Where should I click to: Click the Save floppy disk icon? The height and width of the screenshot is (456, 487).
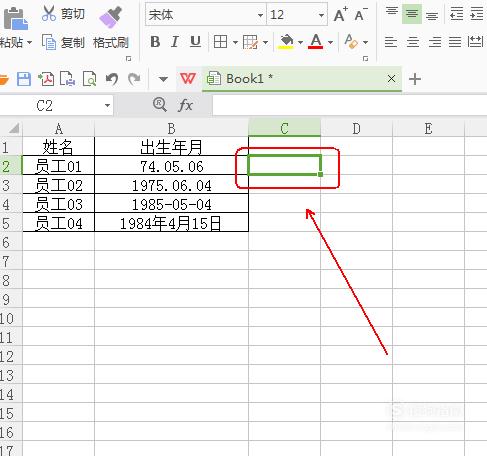coord(24,79)
